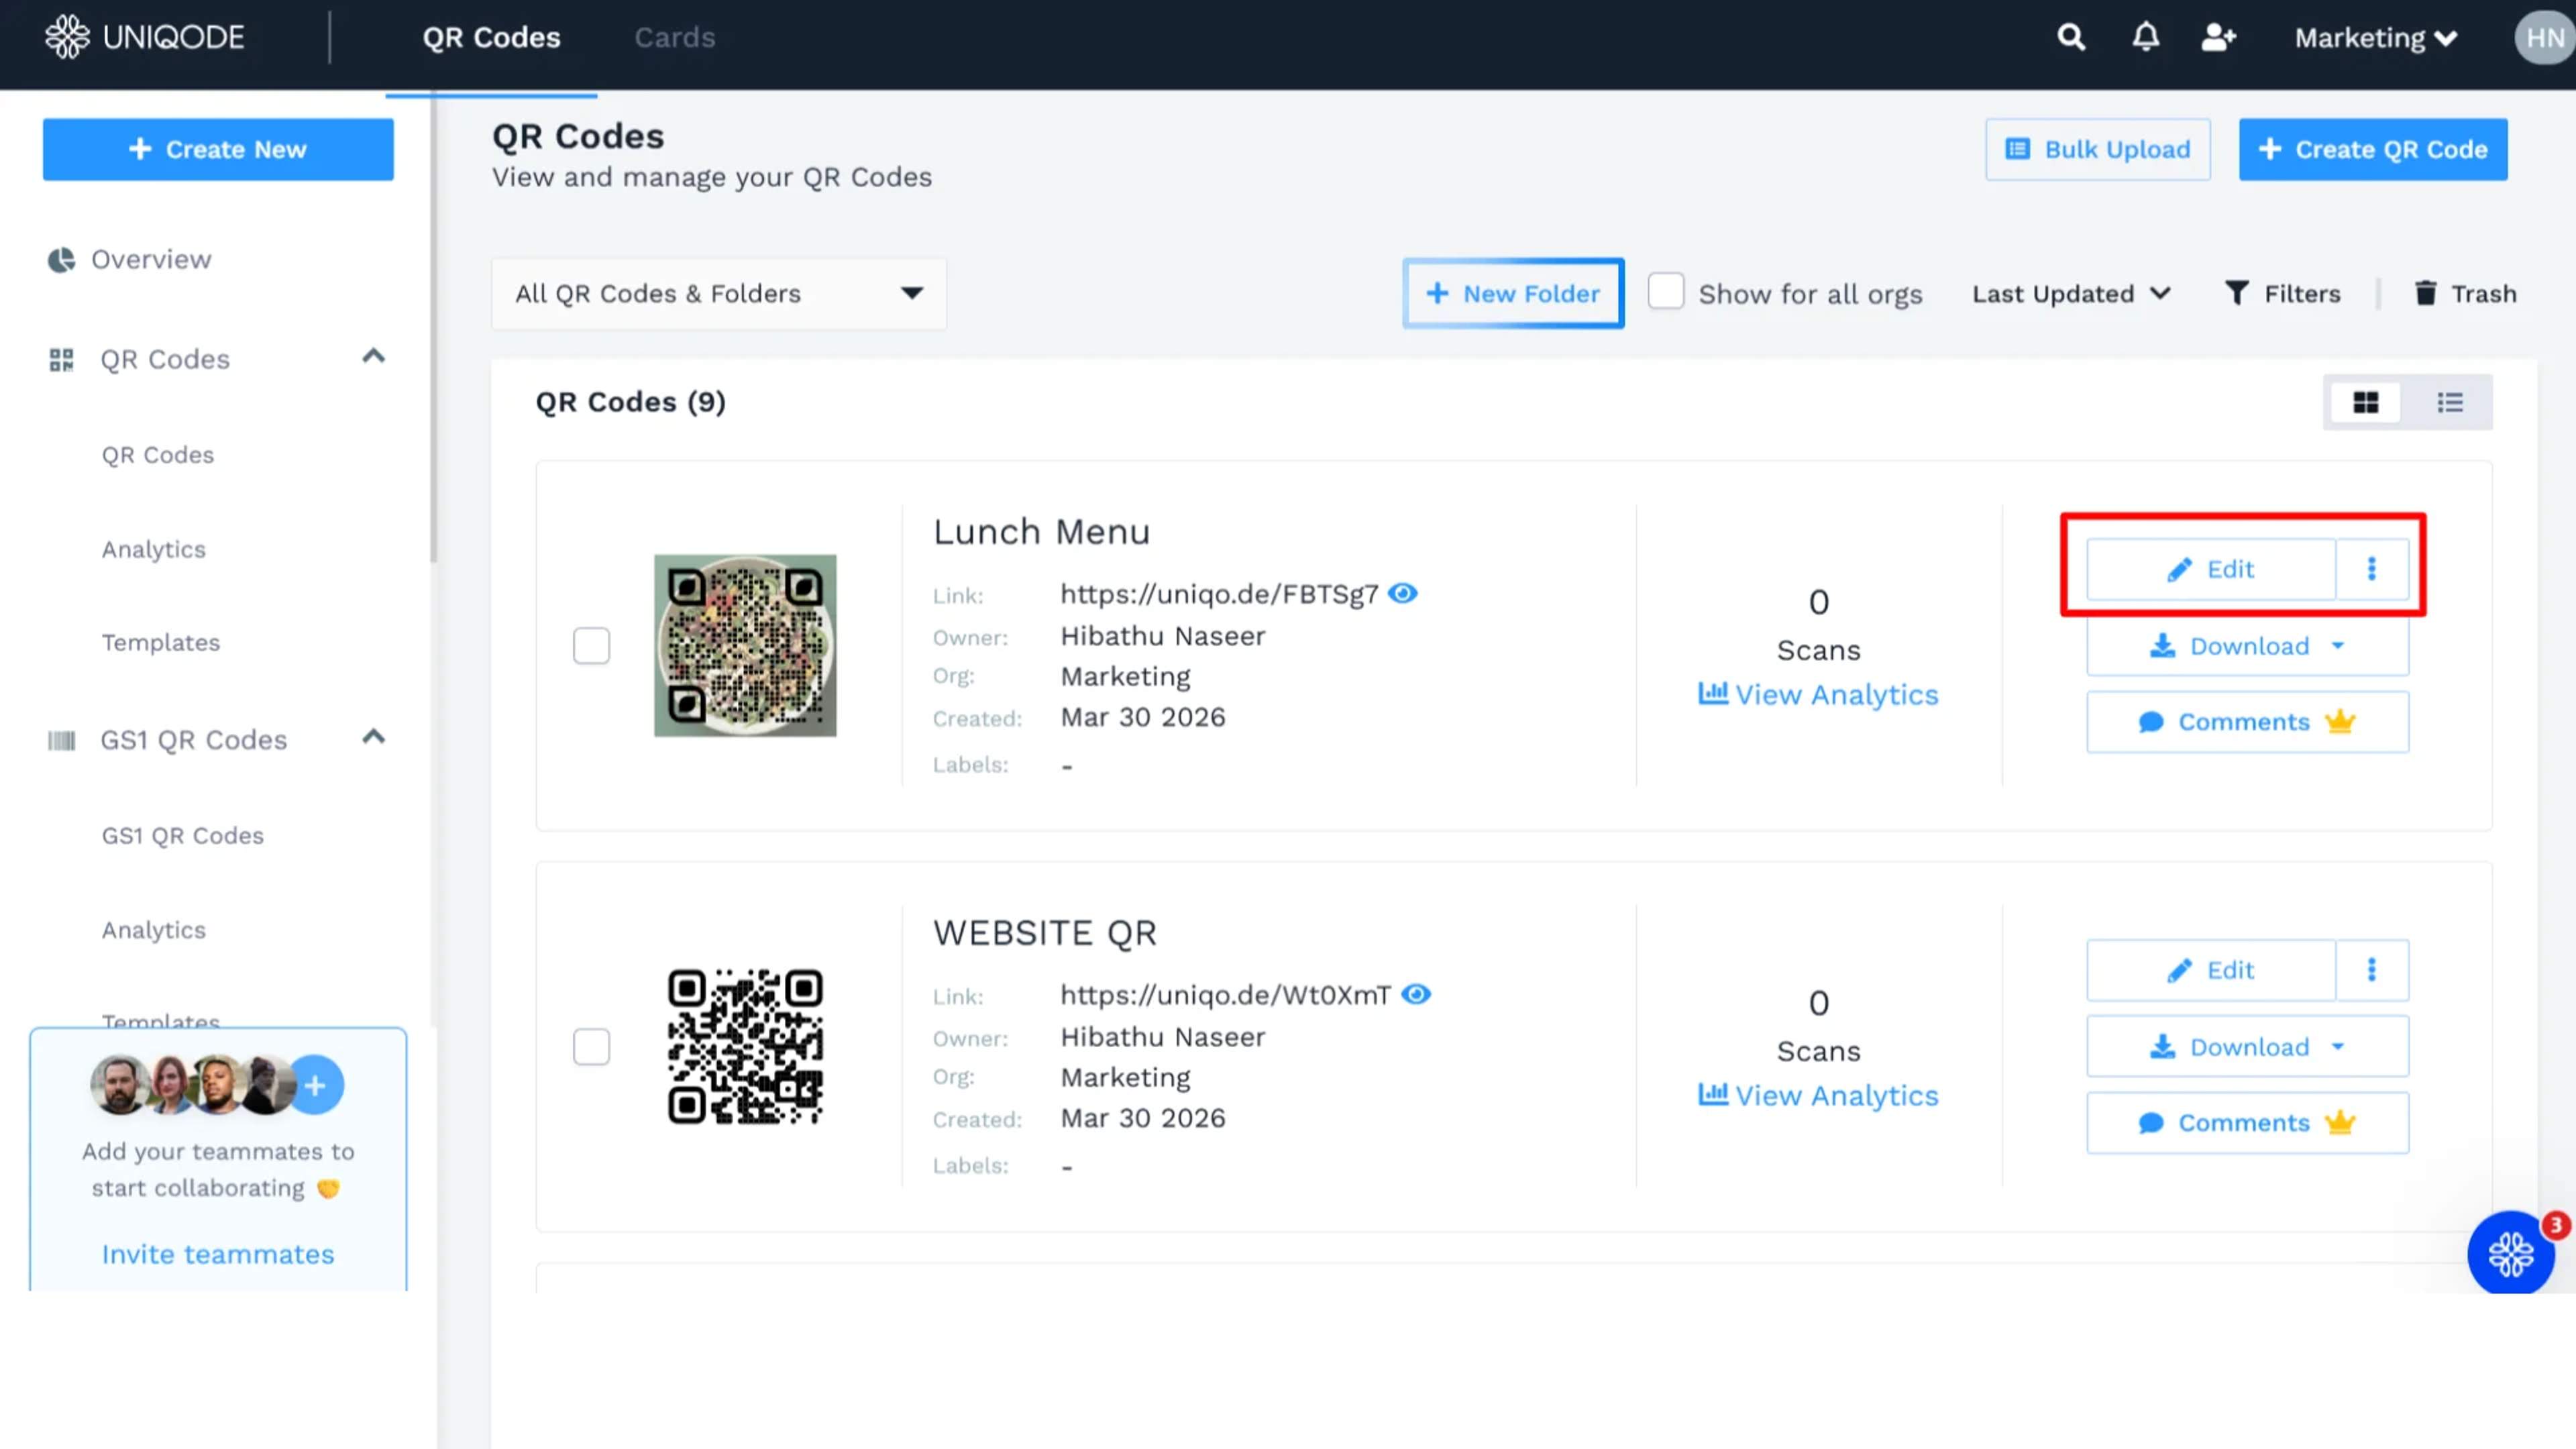Switch to grid view

(2365, 402)
